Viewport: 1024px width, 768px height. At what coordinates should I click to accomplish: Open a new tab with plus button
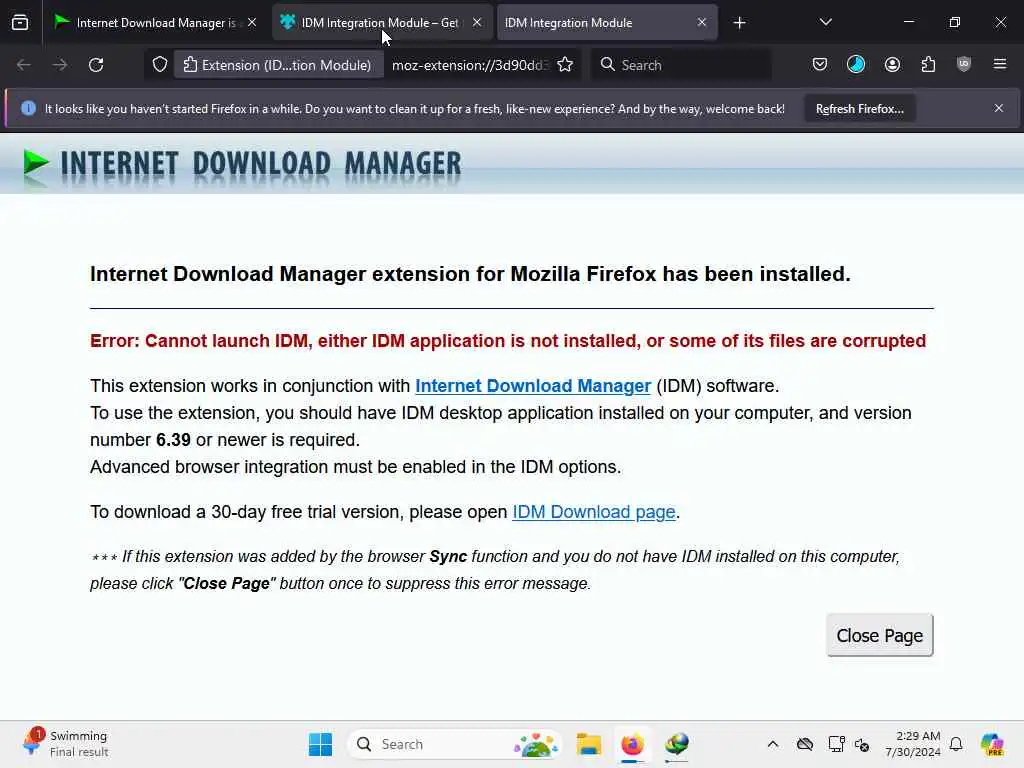(739, 23)
